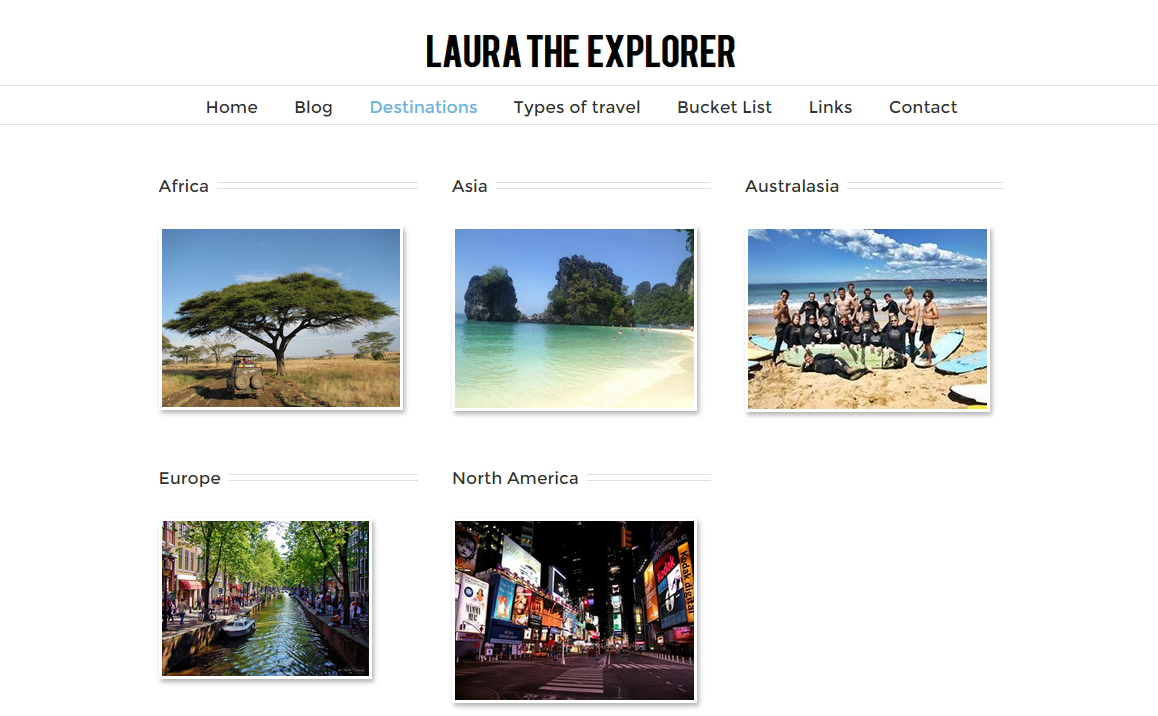1158x716 pixels.
Task: Open the Europe canal photo thumbnail
Action: click(x=265, y=599)
